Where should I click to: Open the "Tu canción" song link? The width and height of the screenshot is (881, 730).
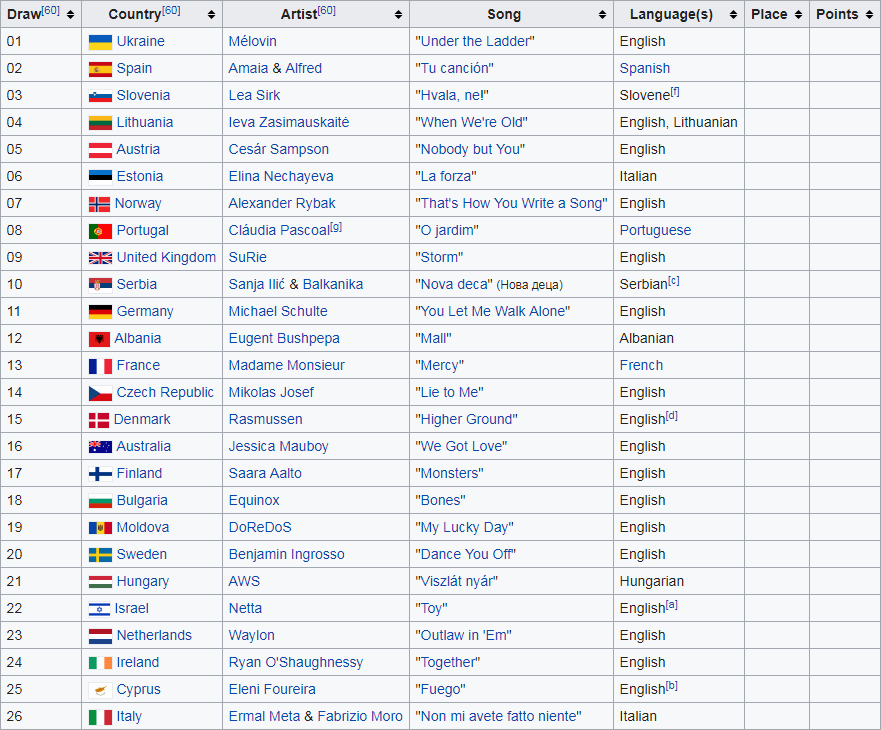pyautogui.click(x=455, y=69)
